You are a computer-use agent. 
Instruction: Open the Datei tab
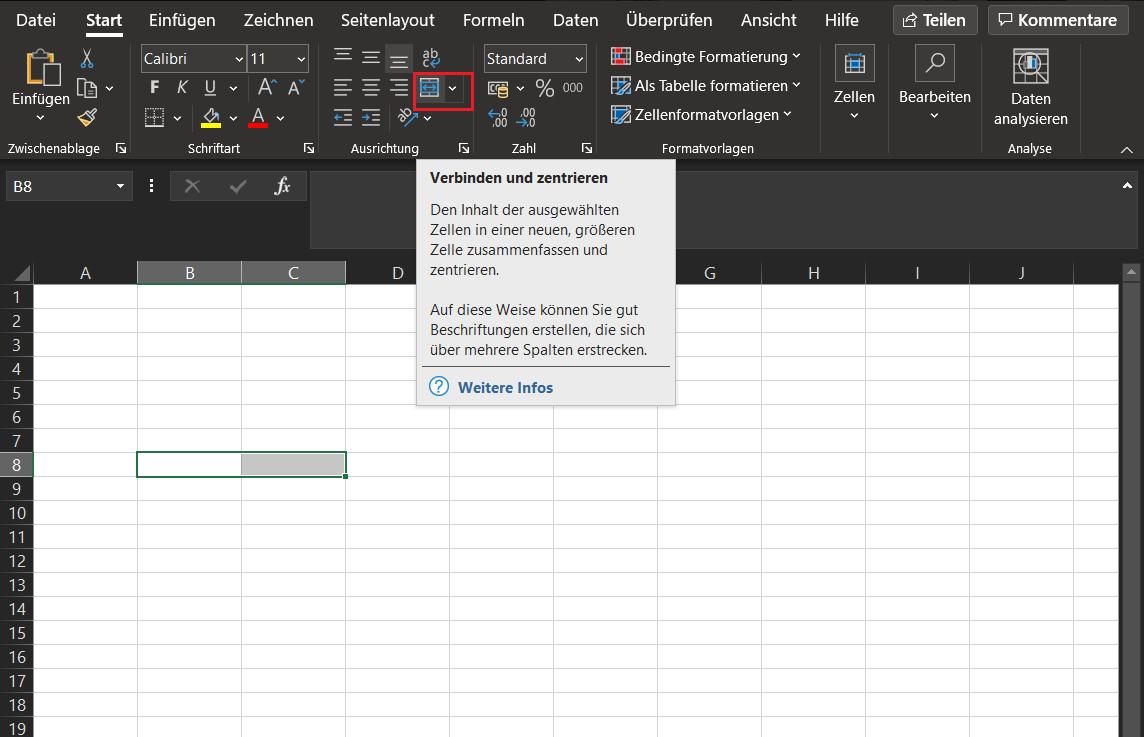click(x=36, y=20)
